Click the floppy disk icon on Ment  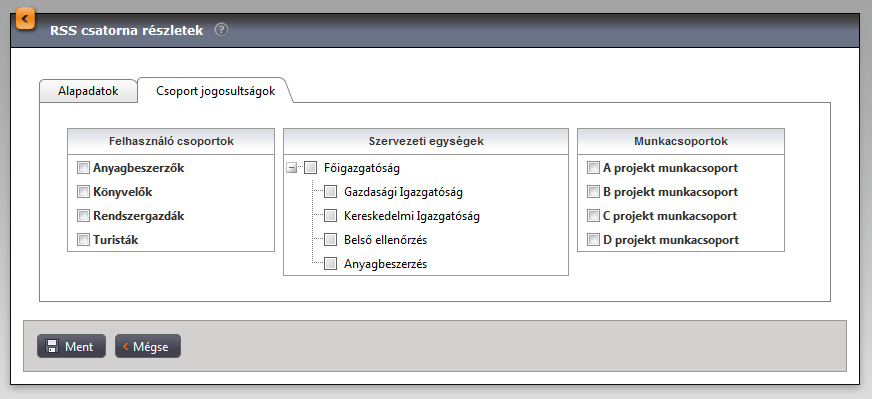pyautogui.click(x=52, y=346)
